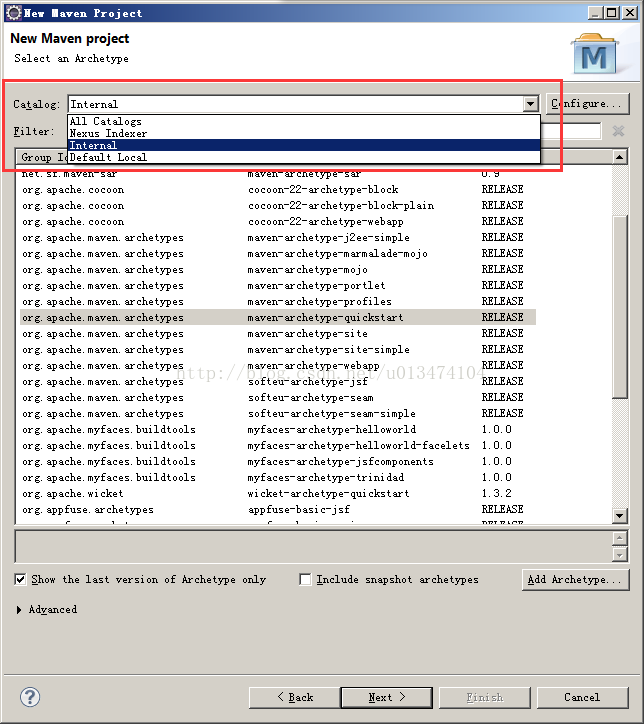
Task: Select maven-archetype-portlet archetype
Action: pos(278,285)
